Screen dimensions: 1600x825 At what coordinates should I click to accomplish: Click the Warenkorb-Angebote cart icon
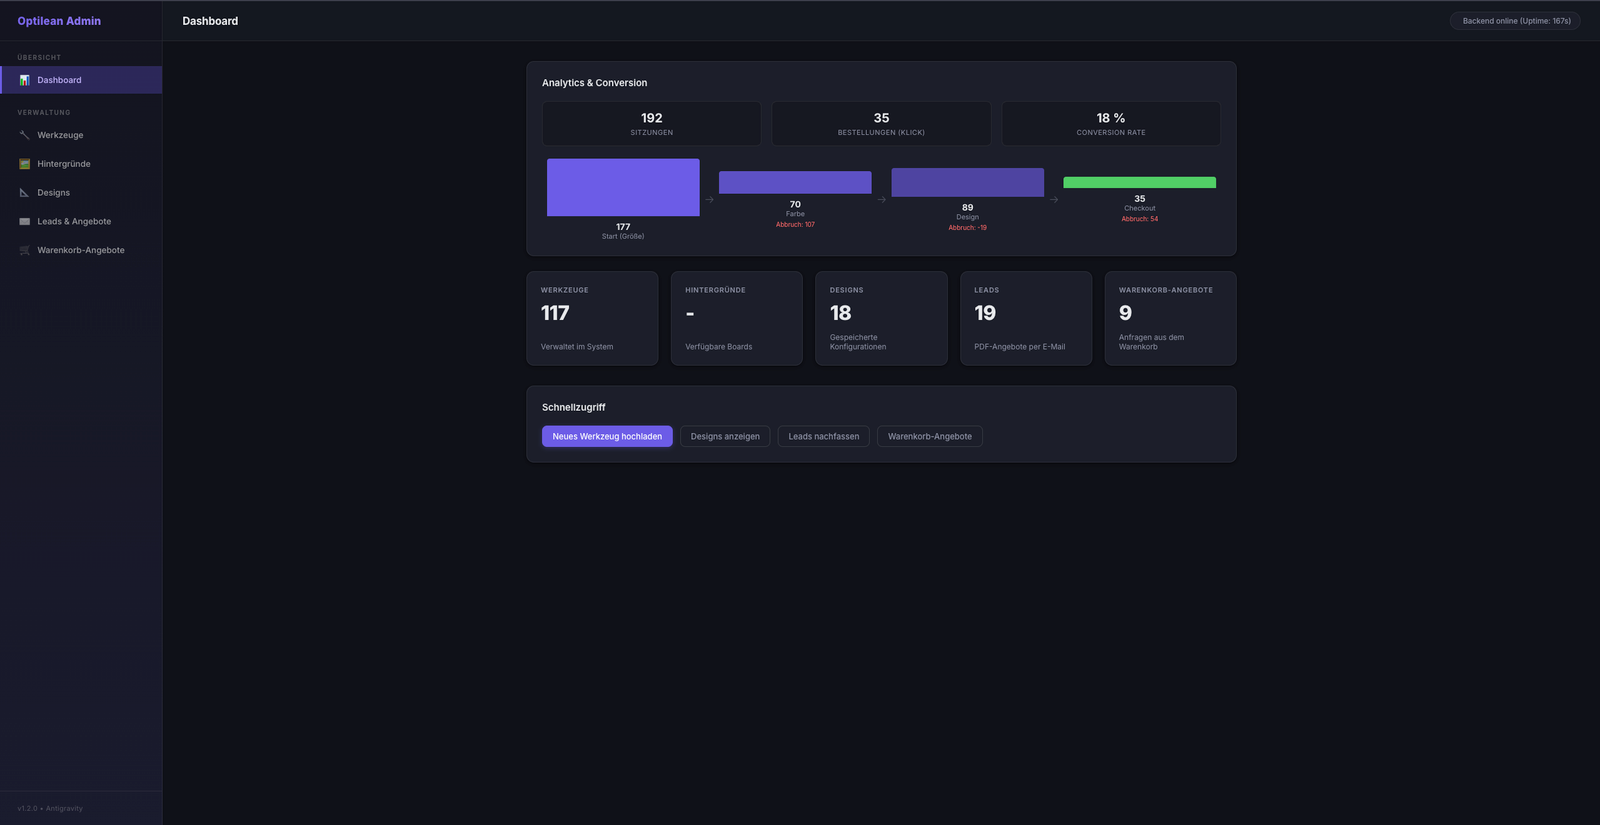coord(25,250)
